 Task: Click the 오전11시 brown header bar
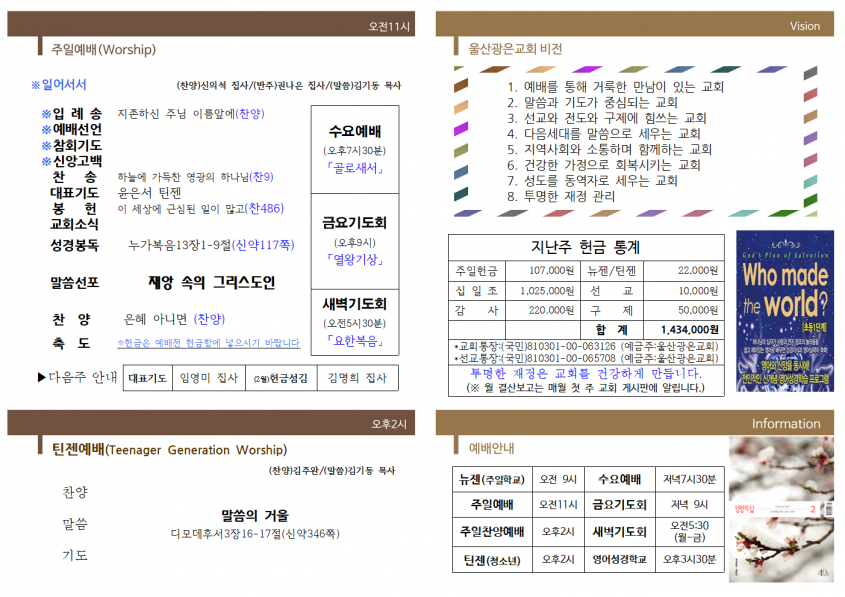point(211,25)
